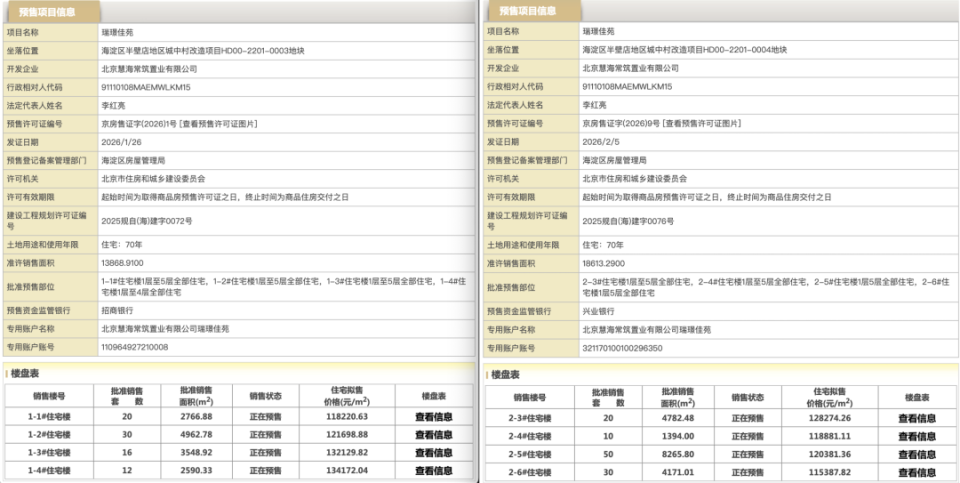This screenshot has height=483, width=960.
Task: Open 查看信息 for 1-4#住宅楼
Action: [433, 471]
